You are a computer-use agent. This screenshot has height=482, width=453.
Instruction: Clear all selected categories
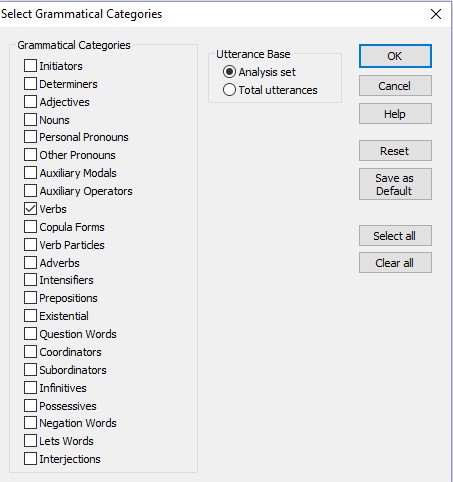point(395,263)
